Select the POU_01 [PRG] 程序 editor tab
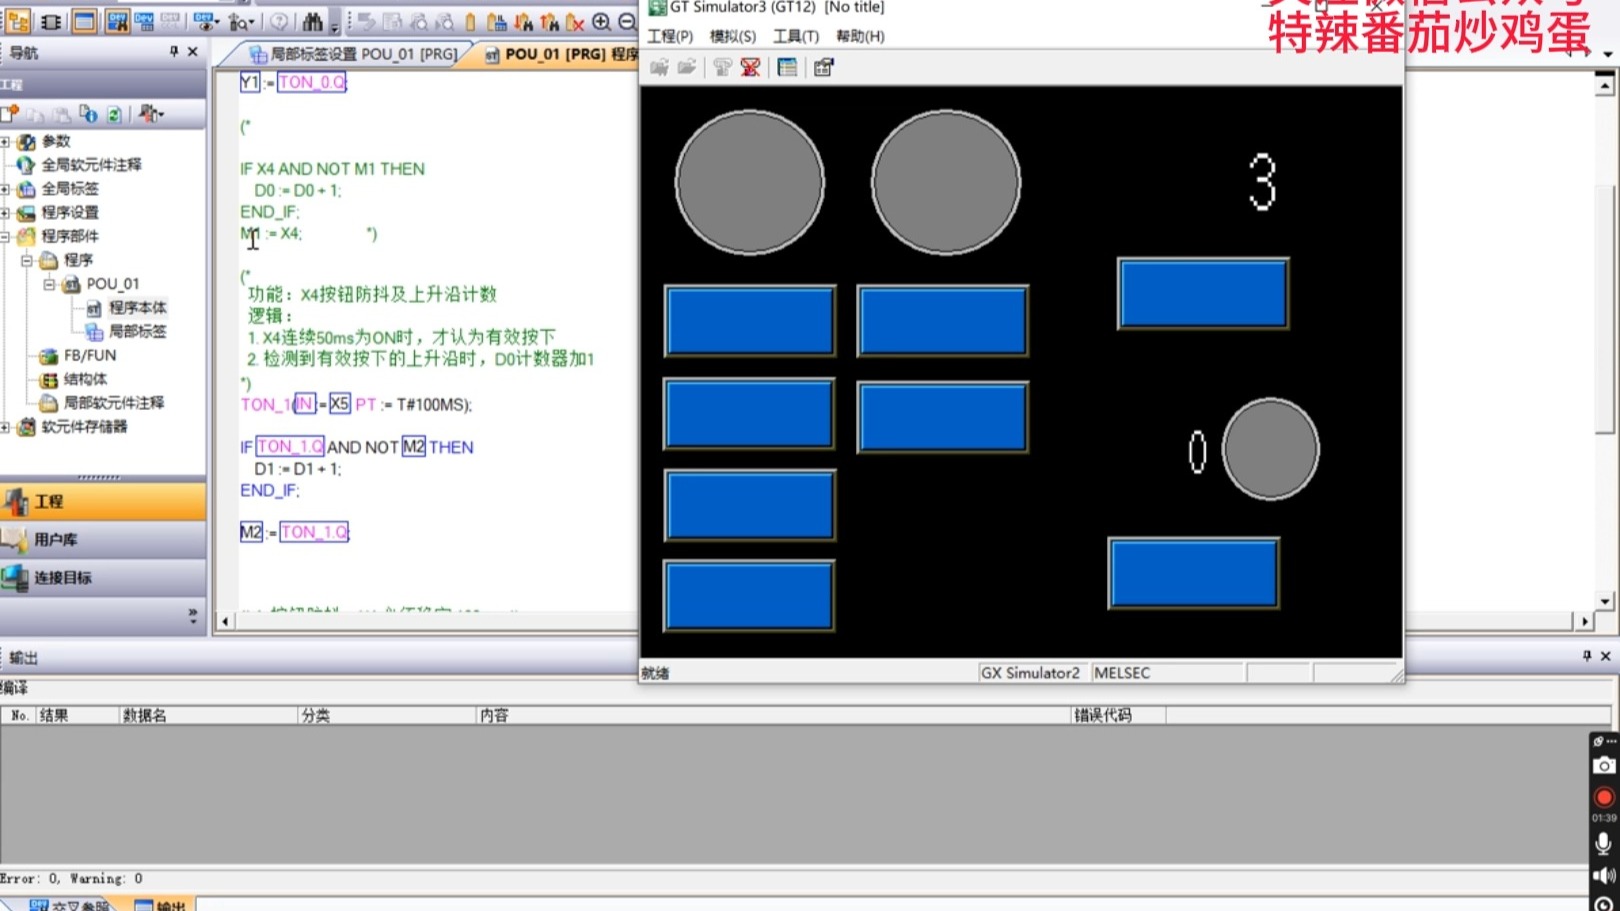The height and width of the screenshot is (911, 1620). point(562,54)
